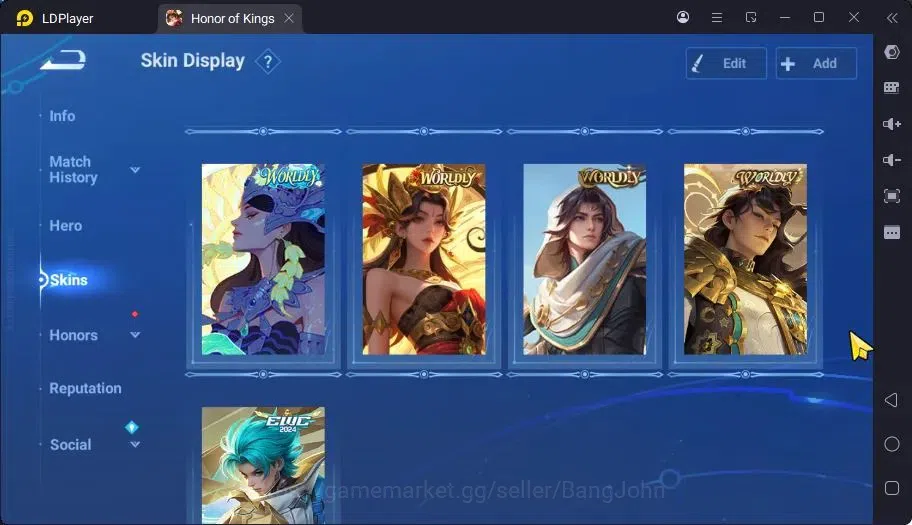Open the more tools ellipsis icon
The height and width of the screenshot is (525, 912).
(x=892, y=233)
